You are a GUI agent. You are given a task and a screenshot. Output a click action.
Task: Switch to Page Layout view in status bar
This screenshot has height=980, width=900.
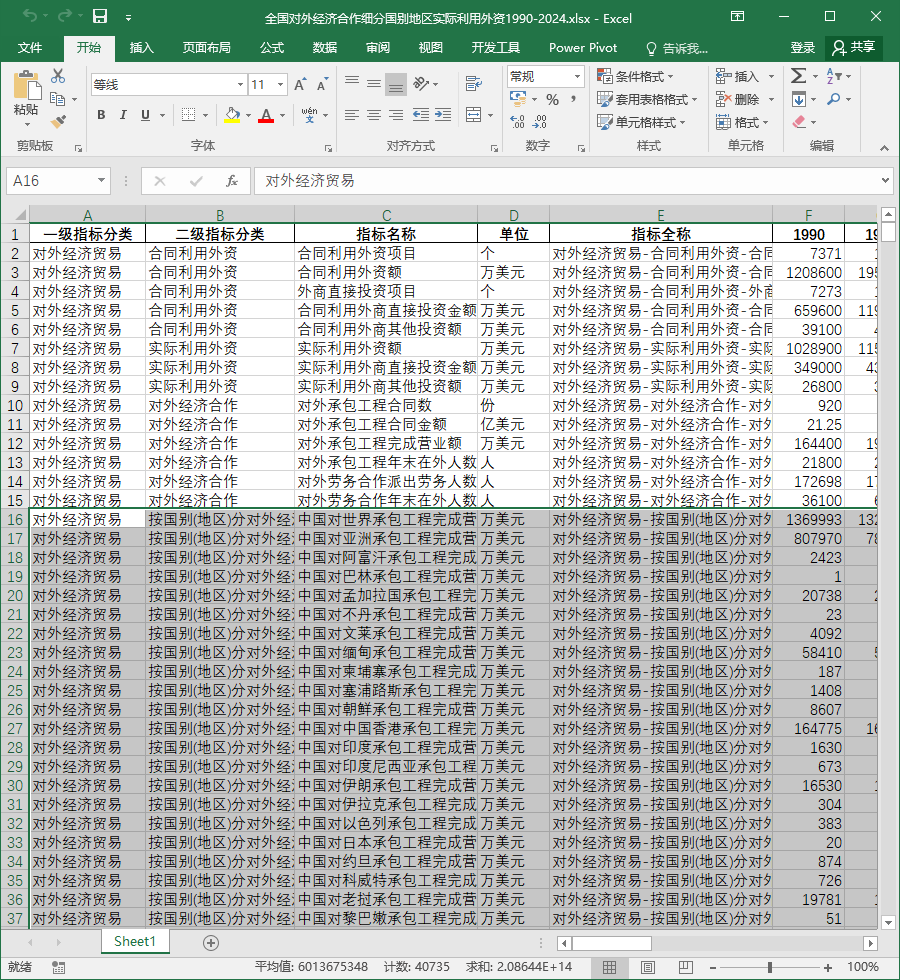tap(648, 968)
